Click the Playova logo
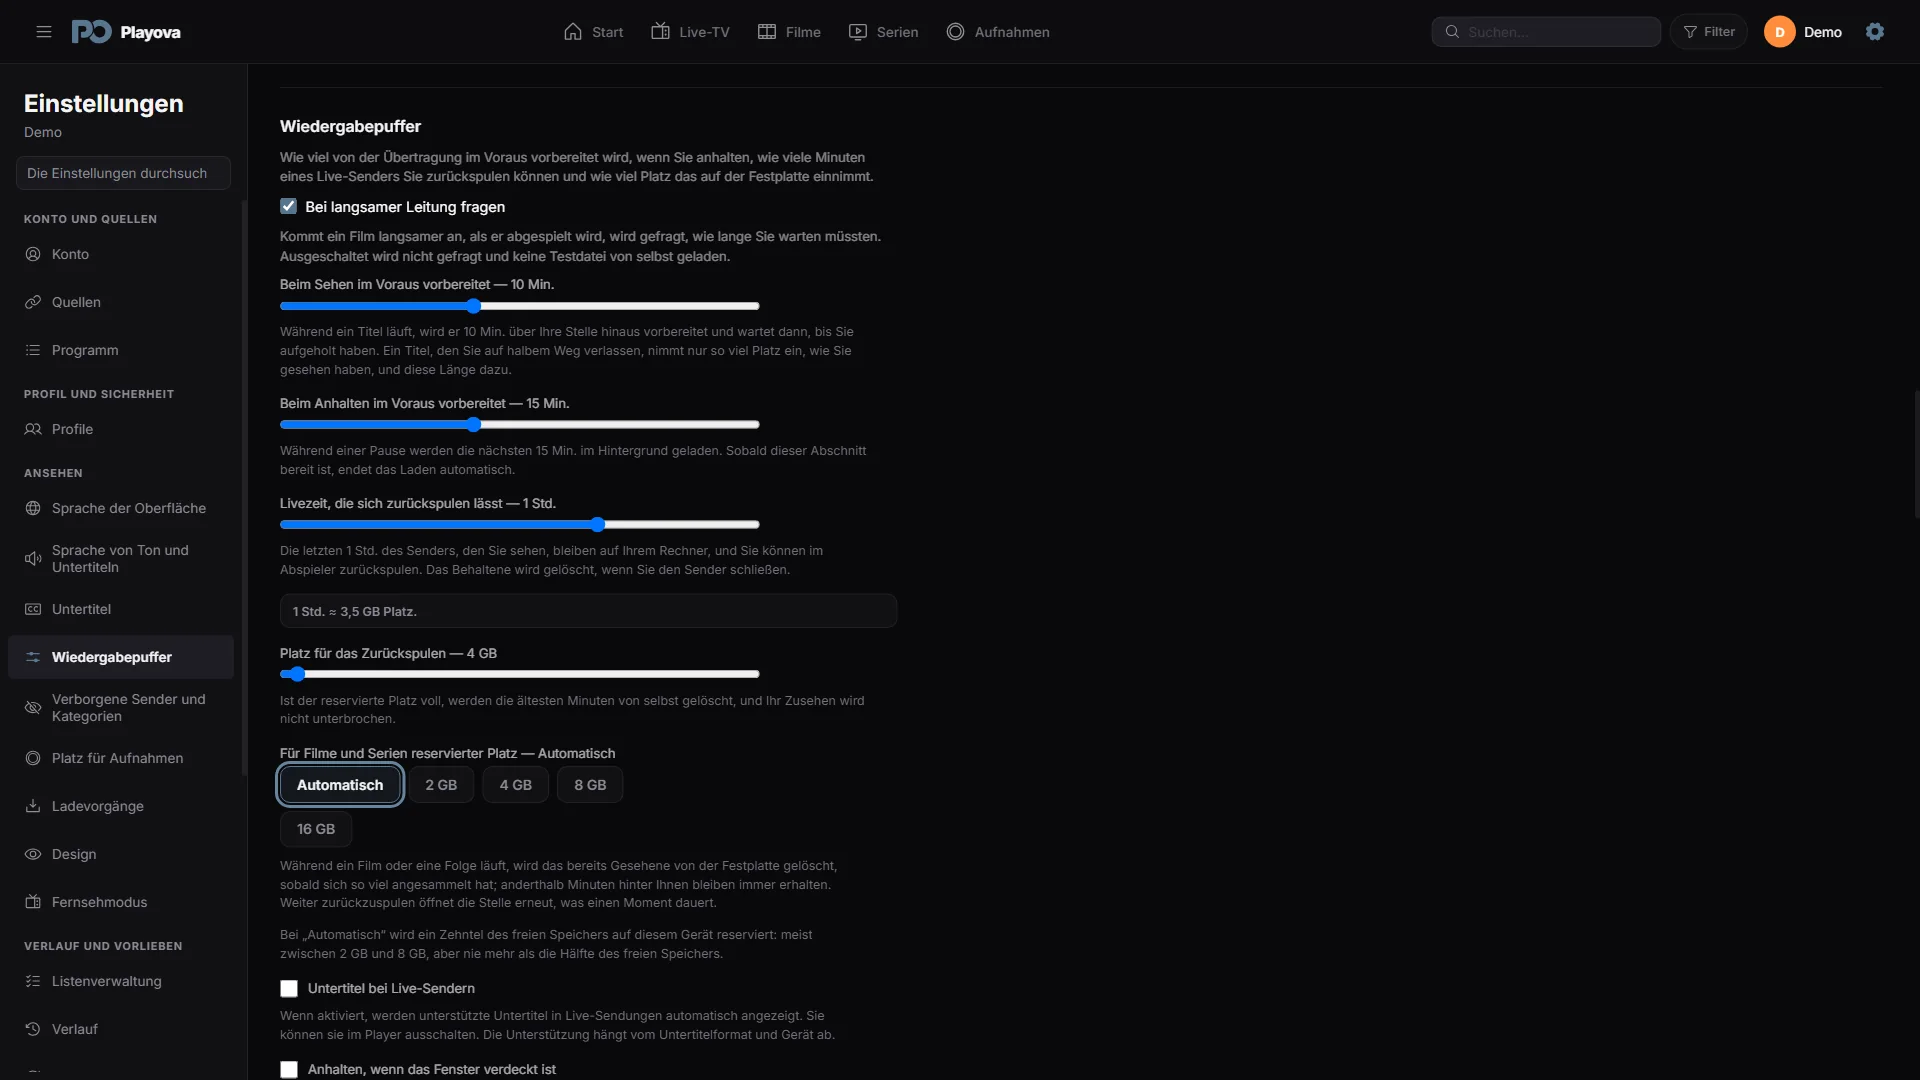Image resolution: width=1920 pixels, height=1080 pixels. pyautogui.click(x=126, y=32)
